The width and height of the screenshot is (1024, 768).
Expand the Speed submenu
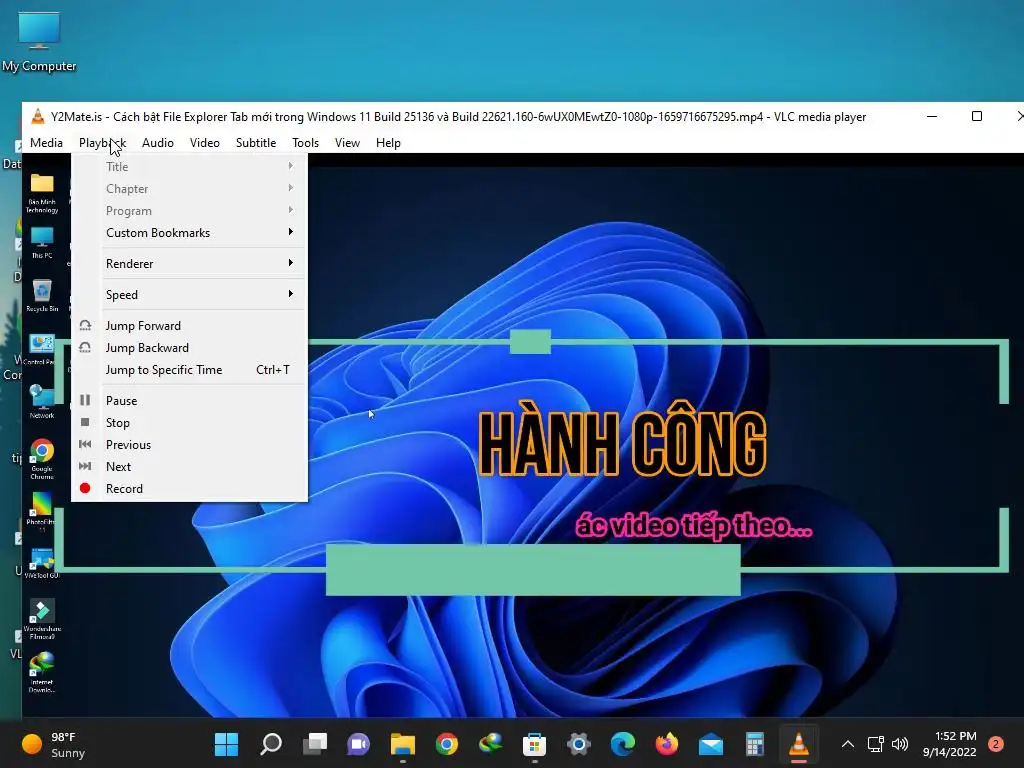click(x=189, y=295)
